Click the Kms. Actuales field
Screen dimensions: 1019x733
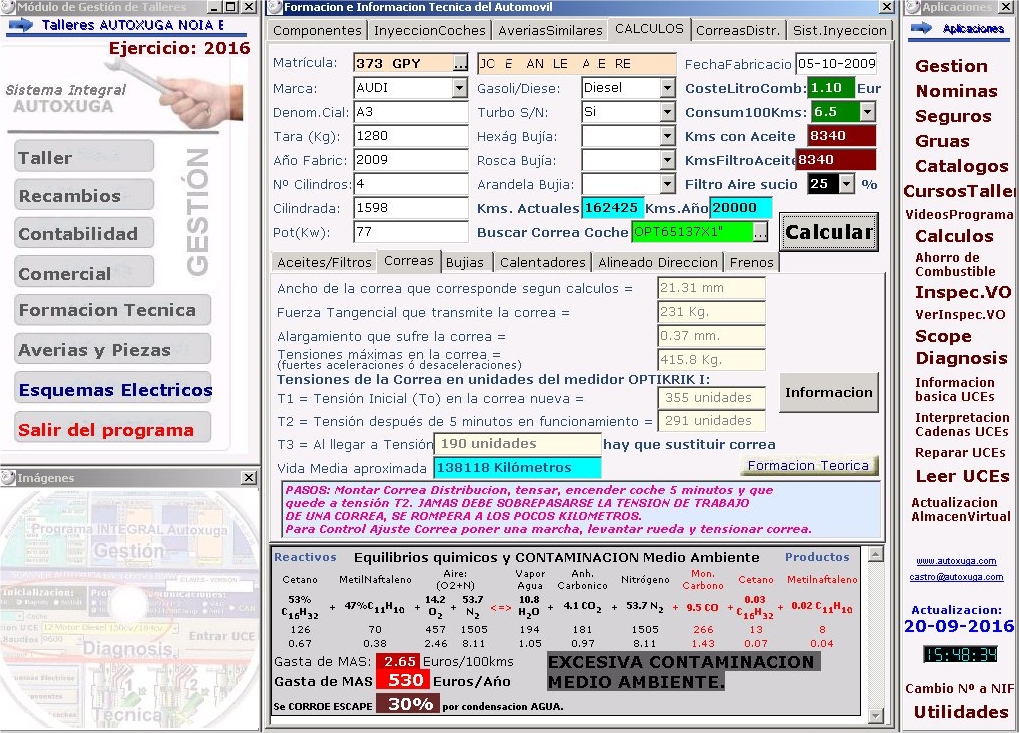click(612, 208)
